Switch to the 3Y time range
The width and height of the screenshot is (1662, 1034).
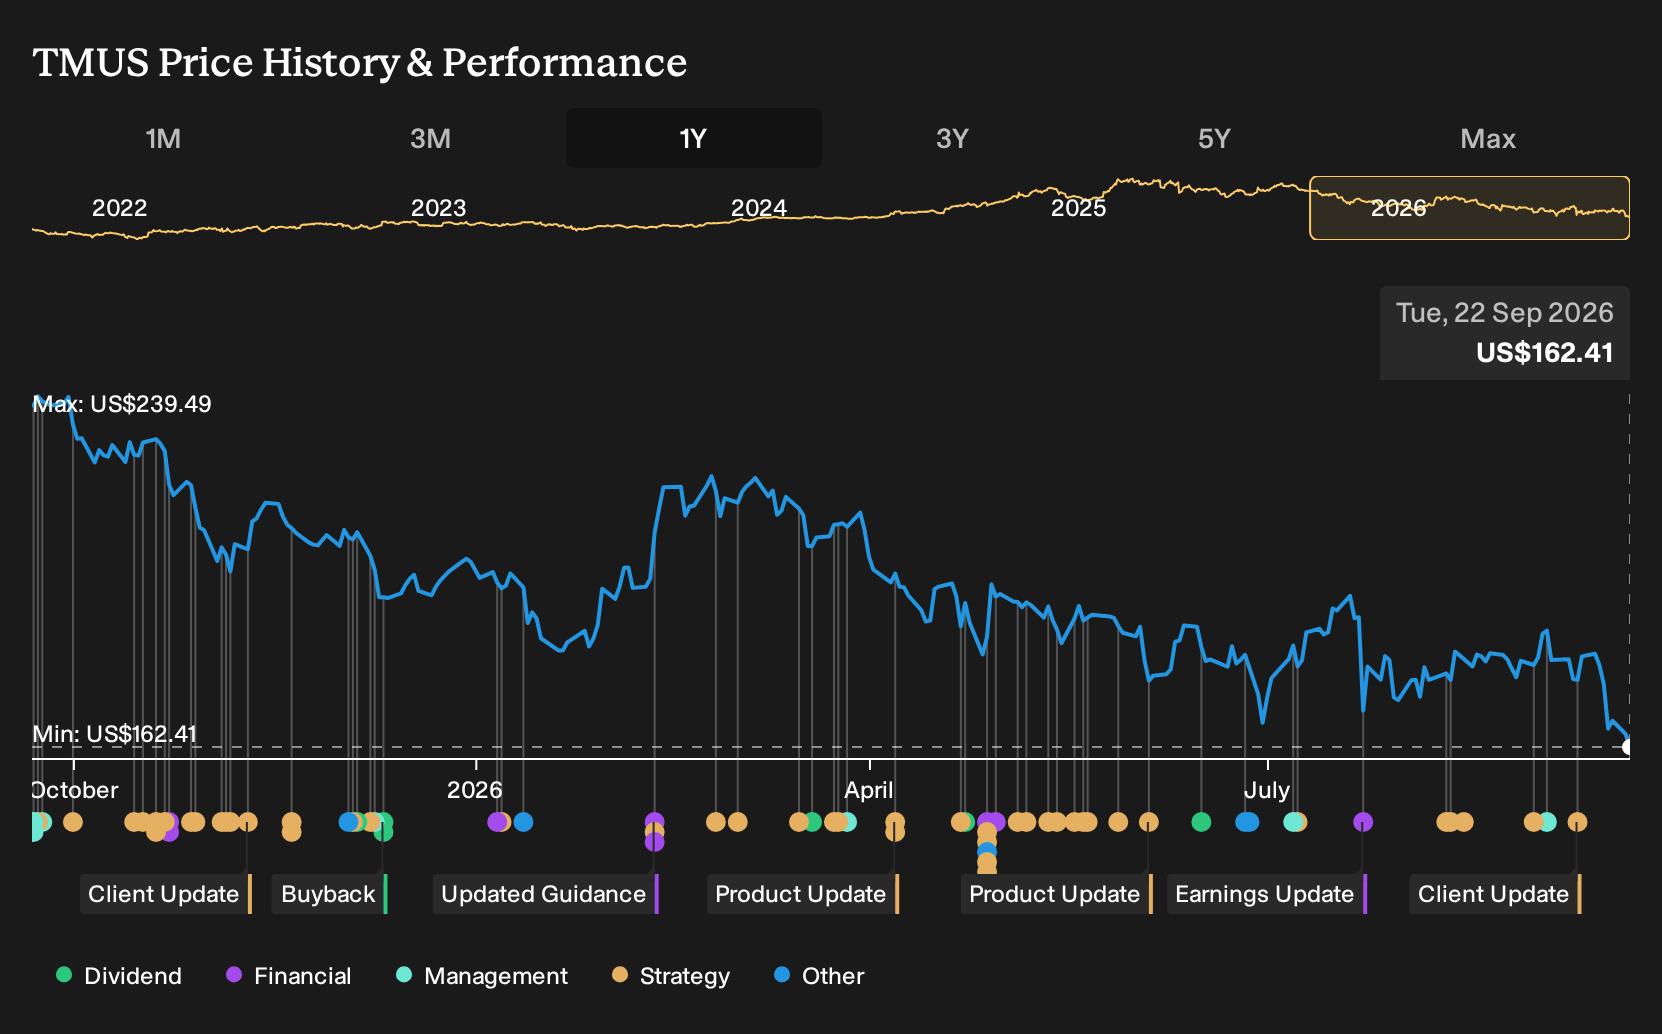click(x=952, y=138)
